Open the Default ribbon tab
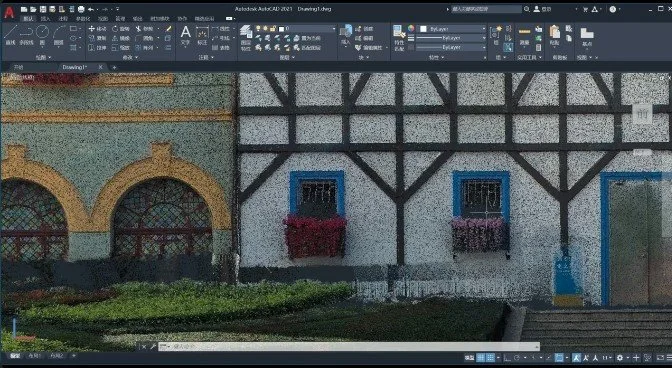672x368 pixels. (x=28, y=19)
